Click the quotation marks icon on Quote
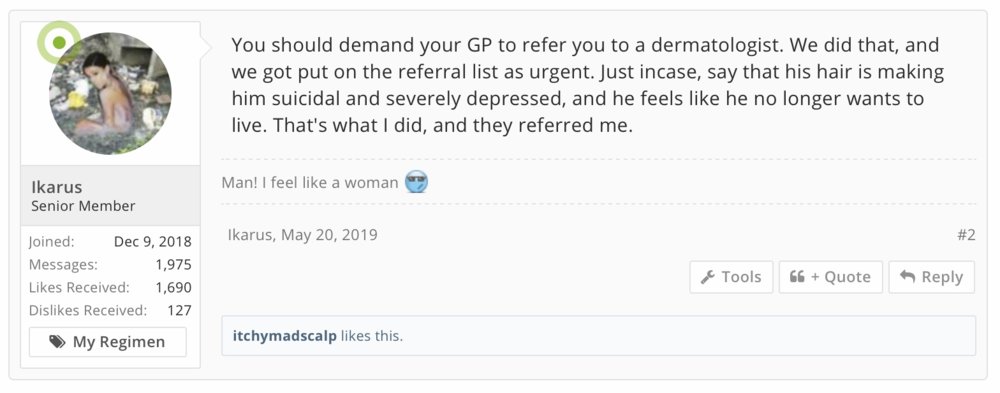 [797, 277]
